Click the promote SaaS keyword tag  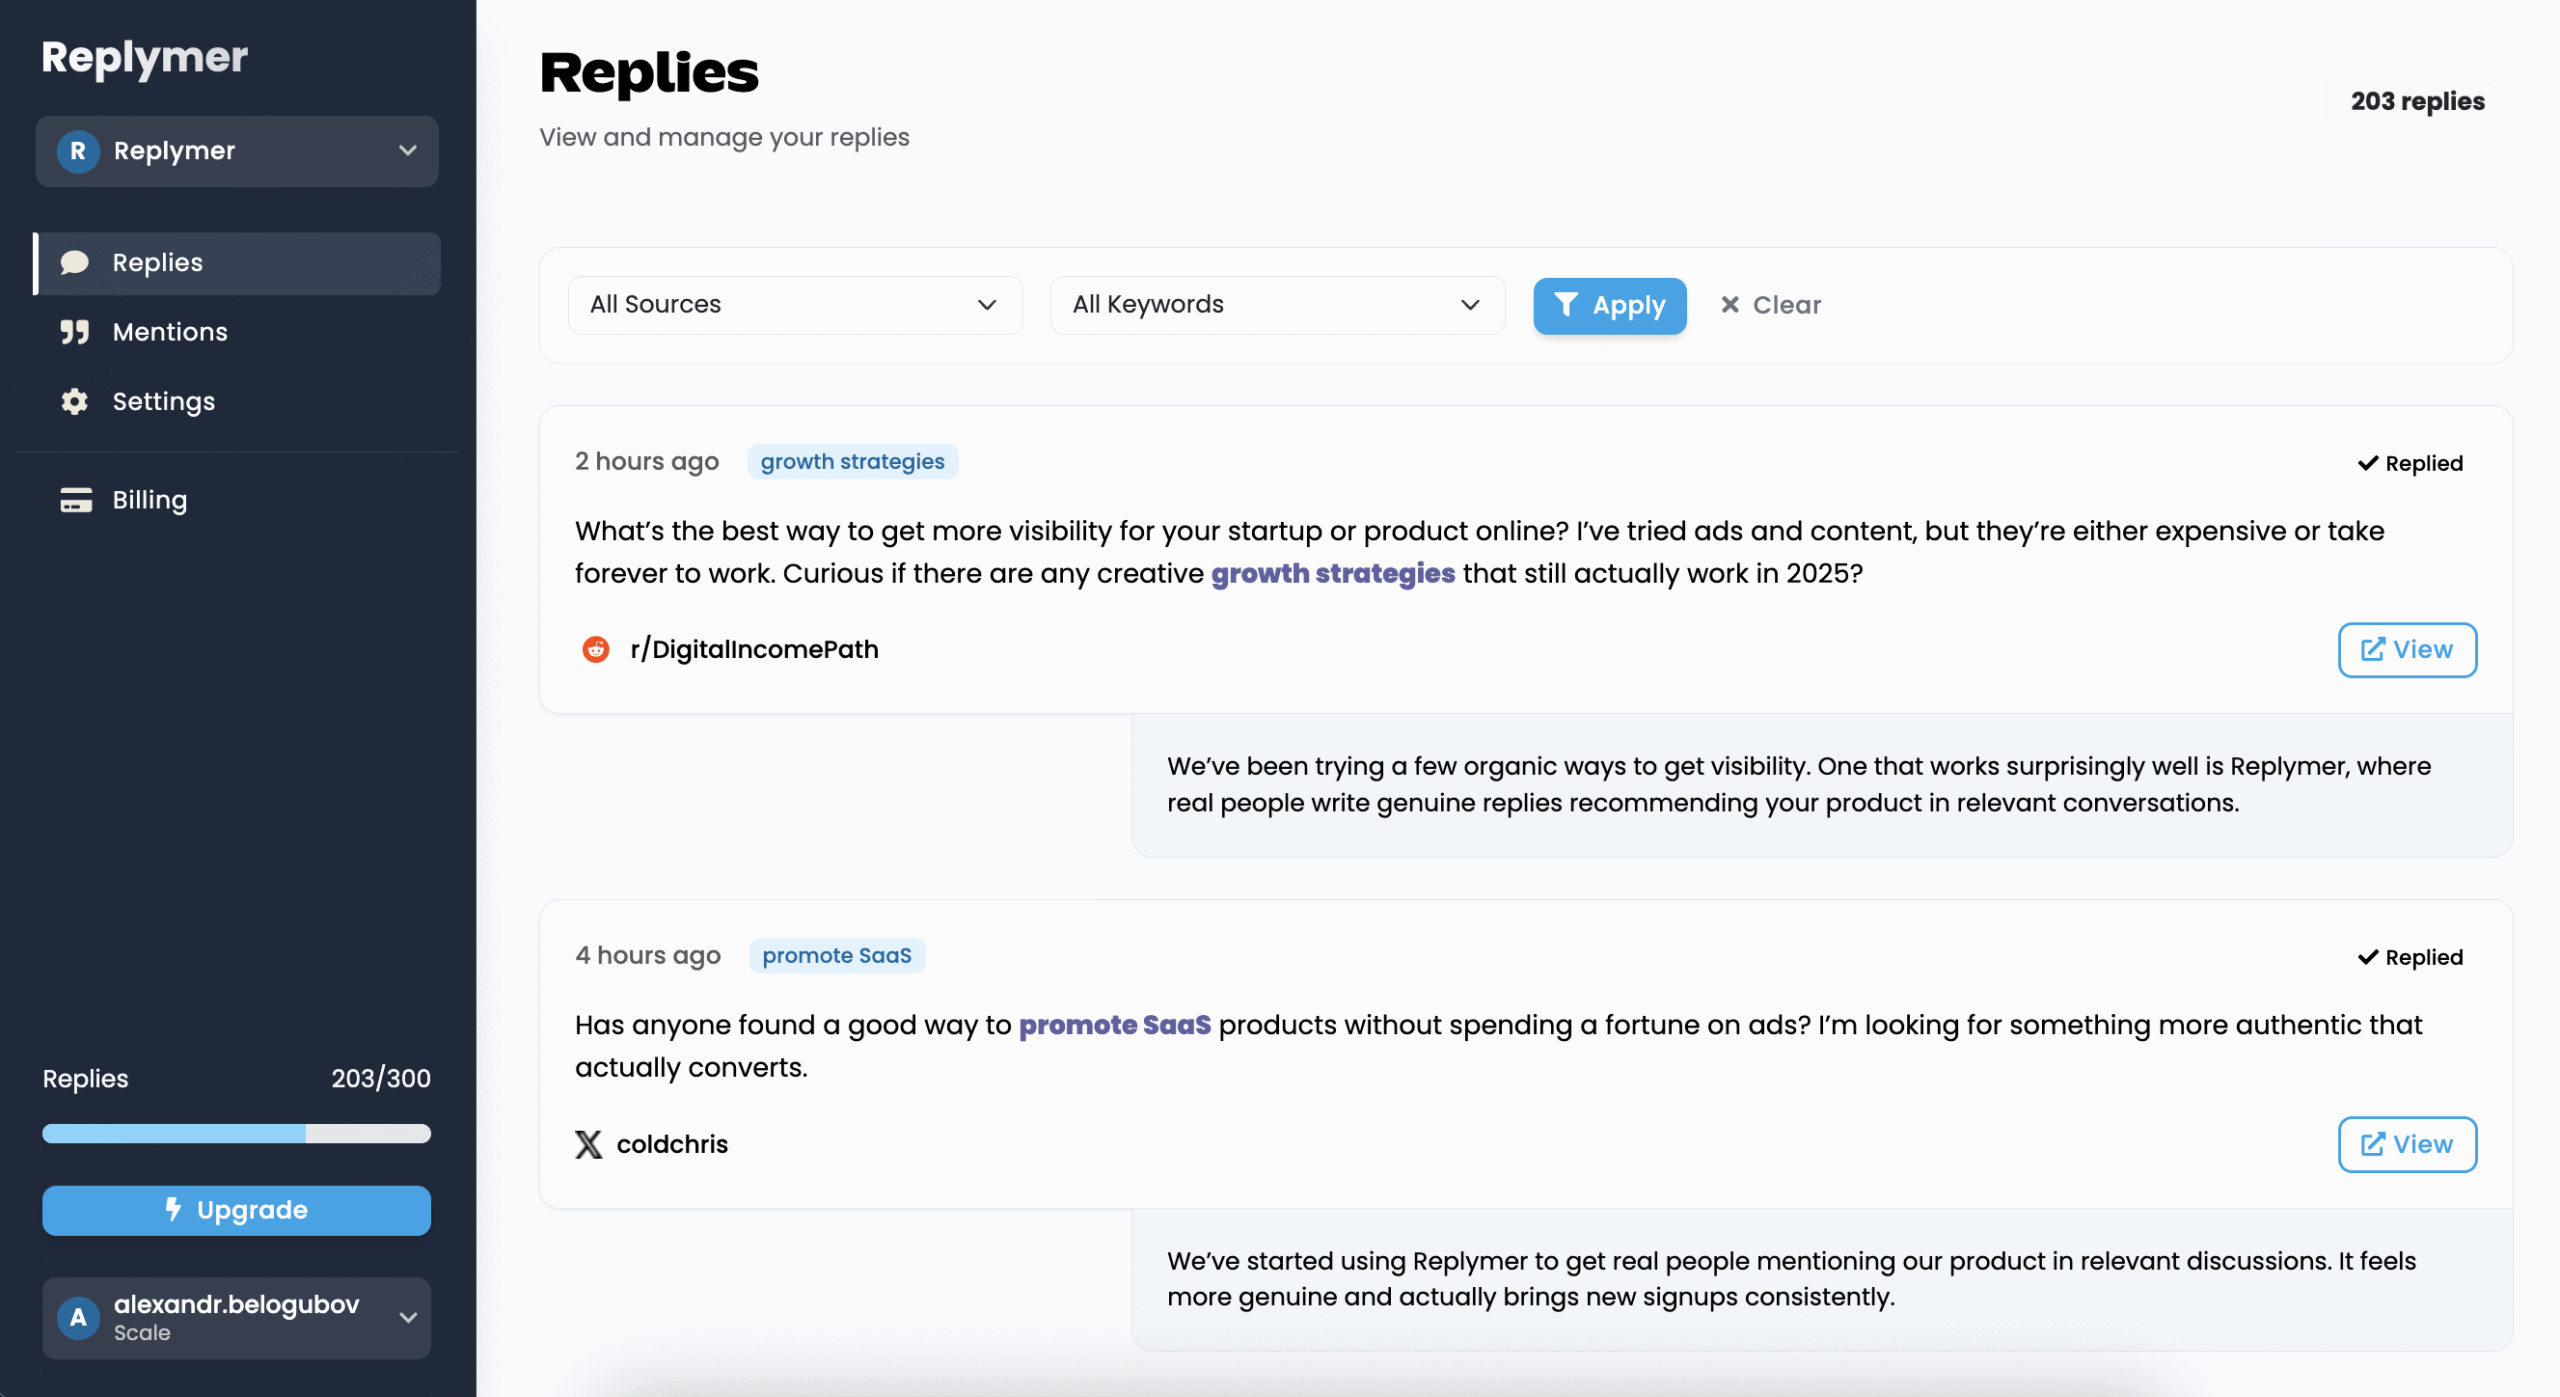[x=836, y=956]
